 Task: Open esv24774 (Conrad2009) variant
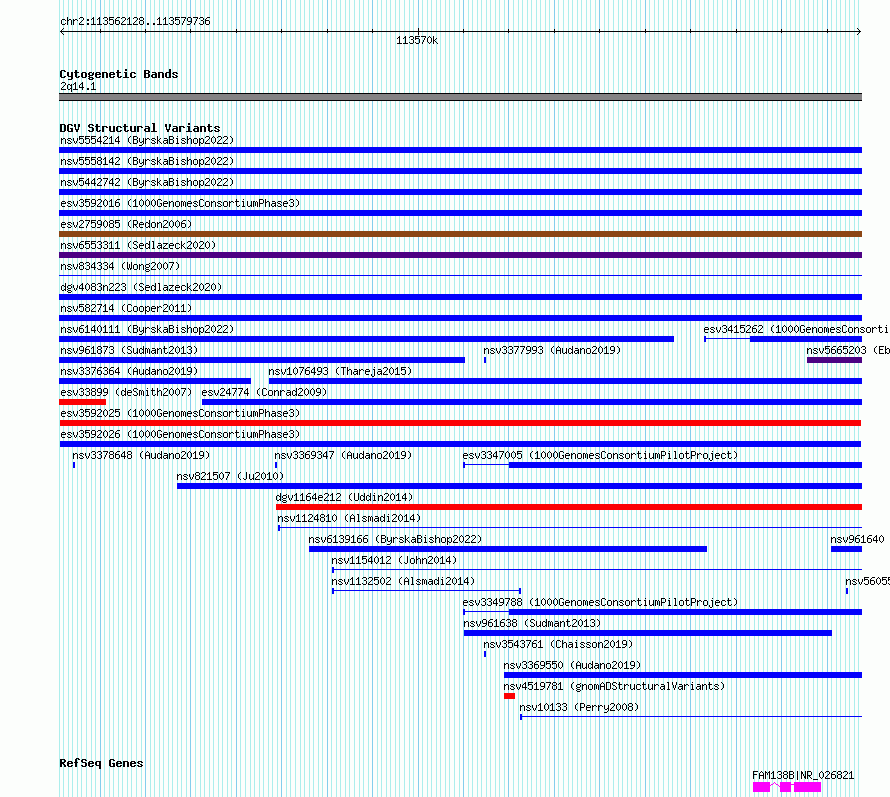[264, 392]
